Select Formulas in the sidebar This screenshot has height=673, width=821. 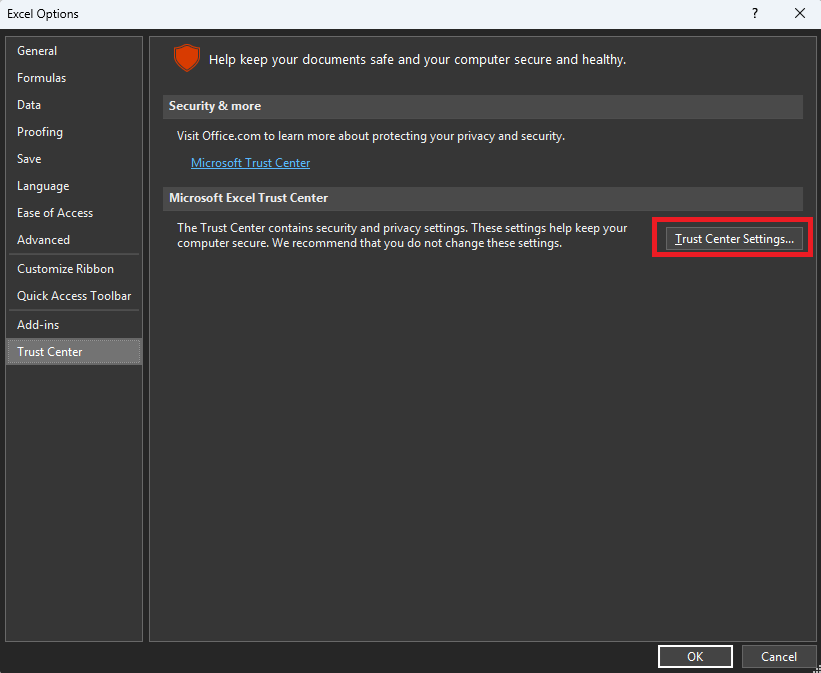point(41,78)
